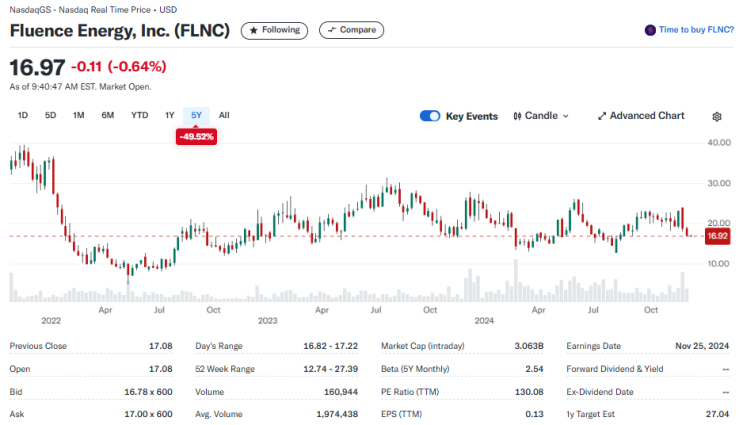This screenshot has height=425, width=743.
Task: Click the Open label
Action: coord(20,369)
